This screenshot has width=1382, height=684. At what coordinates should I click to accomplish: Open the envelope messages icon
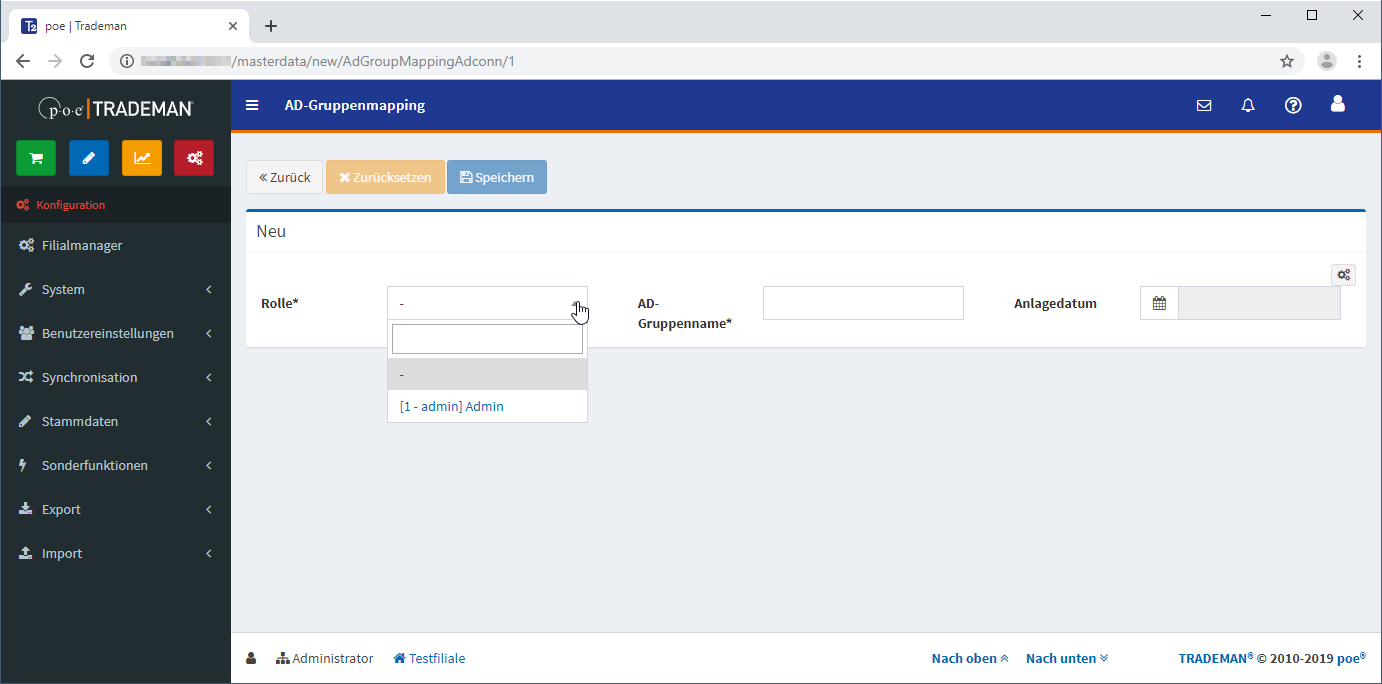tap(1204, 105)
